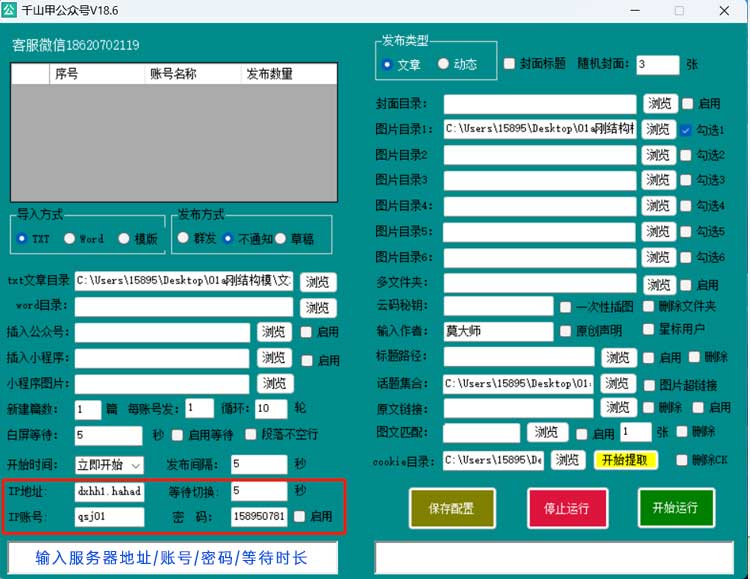Enable the 封面标题 checkbox
Viewport: 750px width, 579px height.
click(510, 64)
